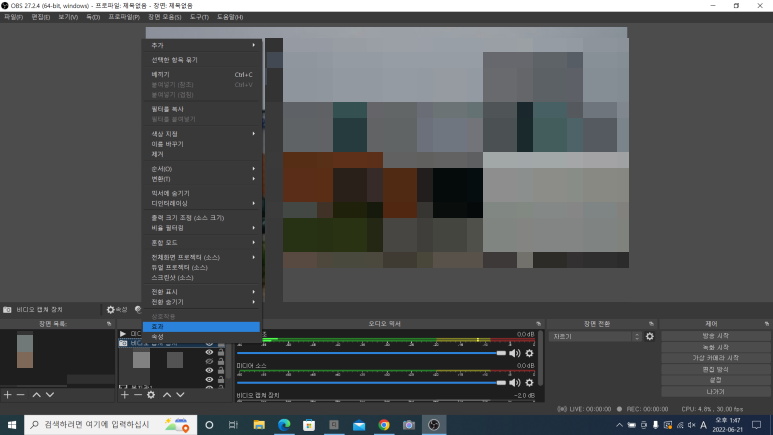Add a source with the sources list plus icon
This screenshot has width=773, height=435.
click(125, 395)
